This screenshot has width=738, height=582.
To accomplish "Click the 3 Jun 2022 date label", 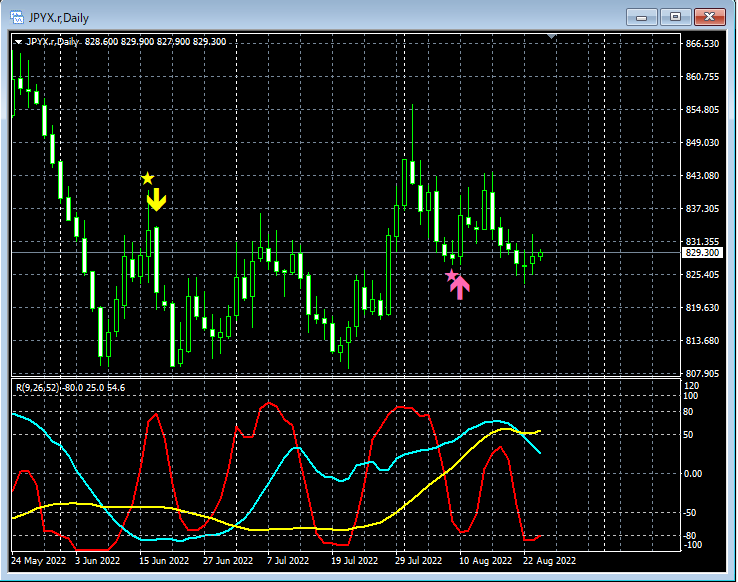I will click(x=97, y=560).
